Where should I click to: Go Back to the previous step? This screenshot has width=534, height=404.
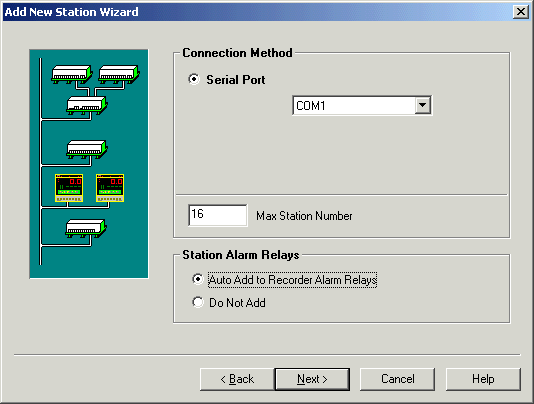coord(237,379)
